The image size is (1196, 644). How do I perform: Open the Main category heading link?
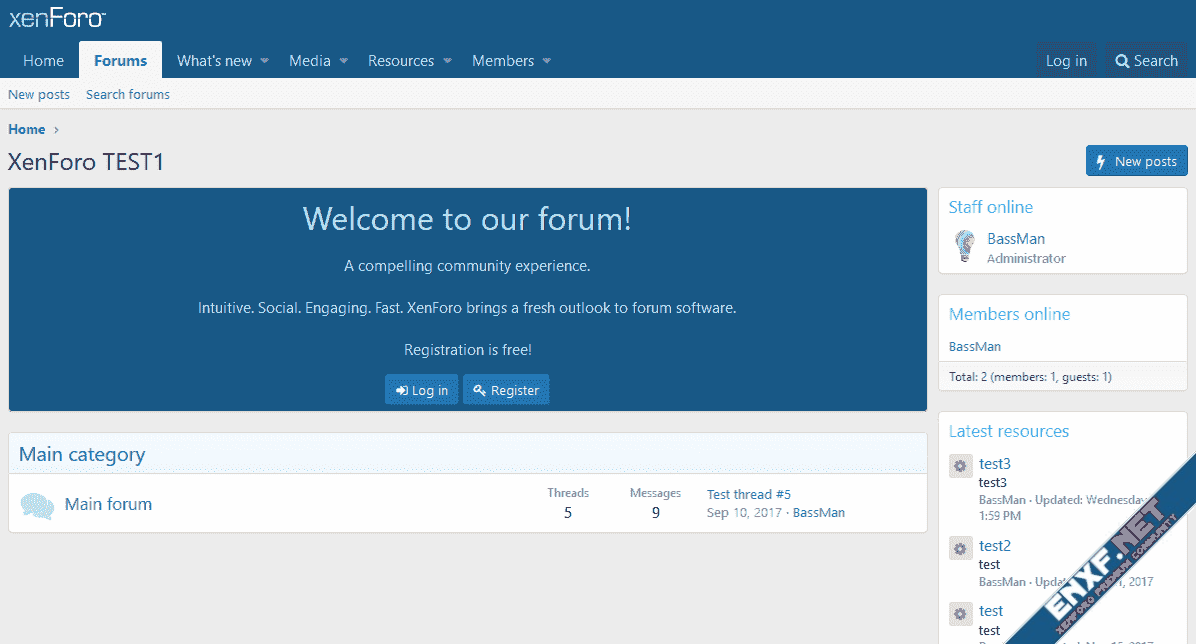pos(82,454)
